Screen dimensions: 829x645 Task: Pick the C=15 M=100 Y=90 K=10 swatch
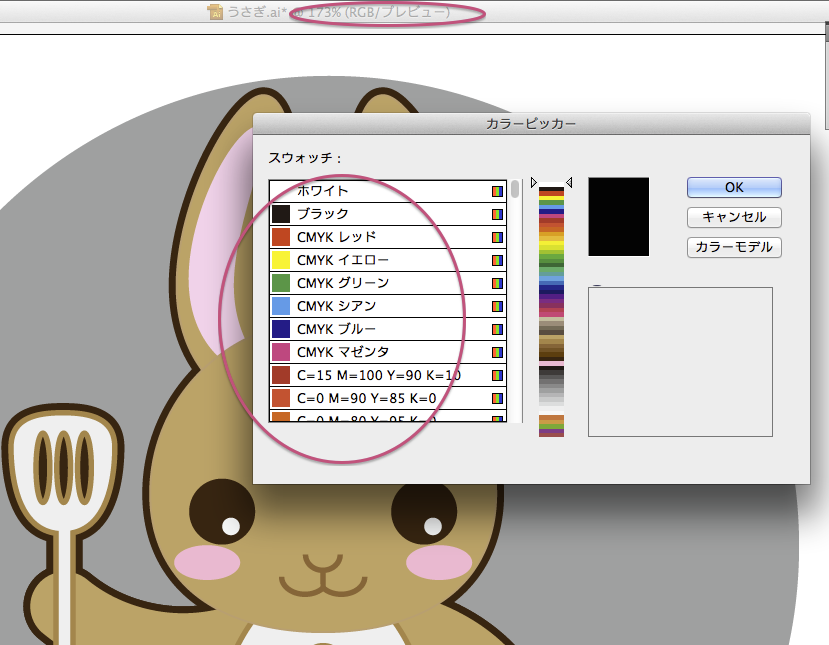pyautogui.click(x=380, y=377)
